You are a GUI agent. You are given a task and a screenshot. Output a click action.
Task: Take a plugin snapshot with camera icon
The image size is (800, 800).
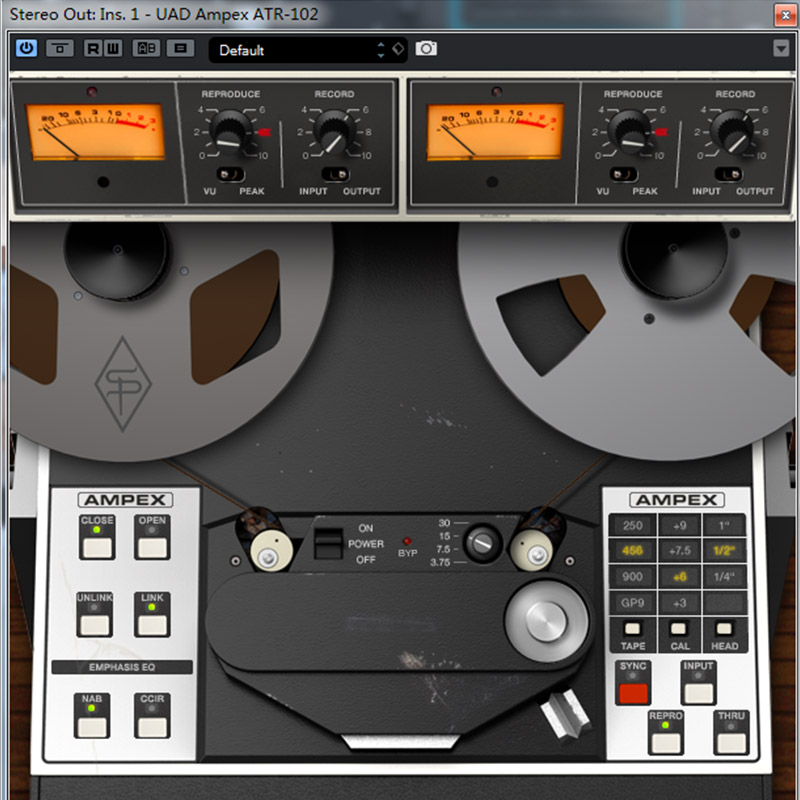click(426, 48)
